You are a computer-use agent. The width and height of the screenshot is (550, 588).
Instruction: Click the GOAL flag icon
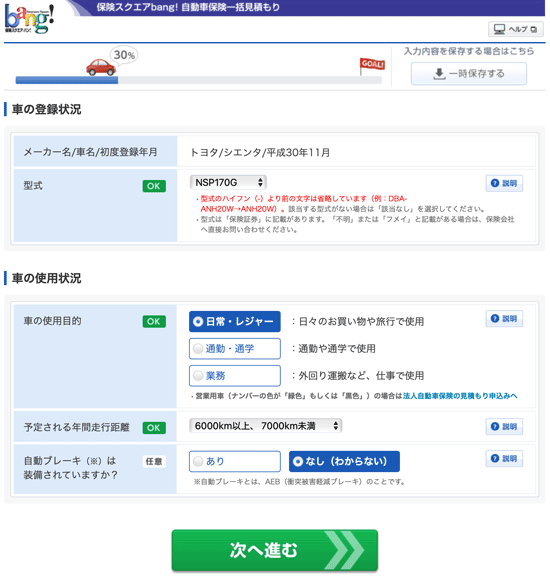pyautogui.click(x=372, y=66)
